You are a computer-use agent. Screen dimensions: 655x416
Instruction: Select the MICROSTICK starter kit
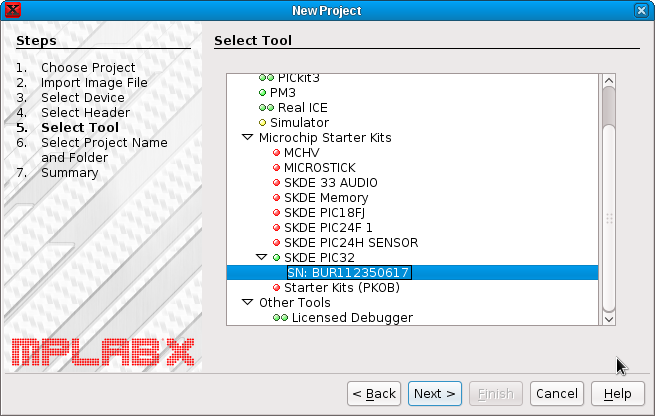[x=320, y=168]
